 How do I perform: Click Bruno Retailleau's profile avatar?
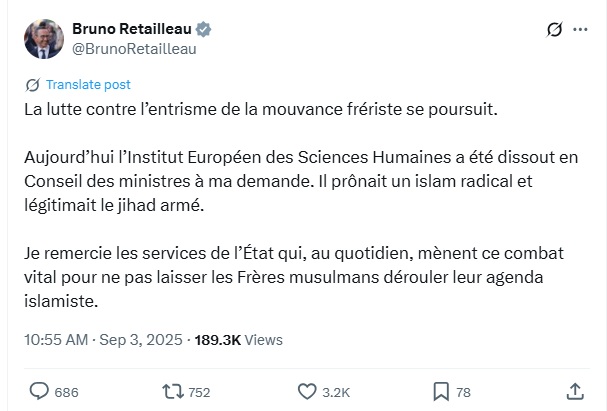point(44,37)
